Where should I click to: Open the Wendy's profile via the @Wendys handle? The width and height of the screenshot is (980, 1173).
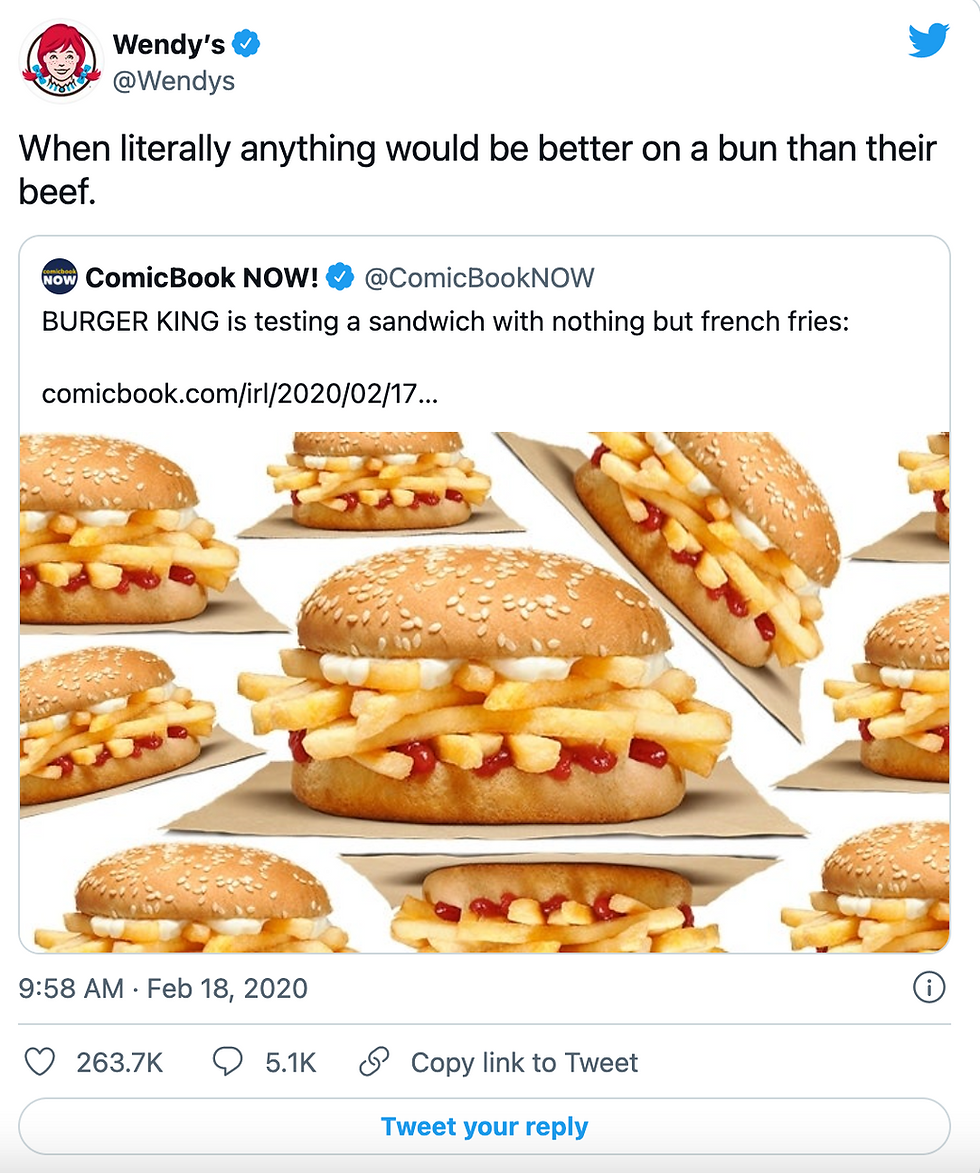[175, 81]
